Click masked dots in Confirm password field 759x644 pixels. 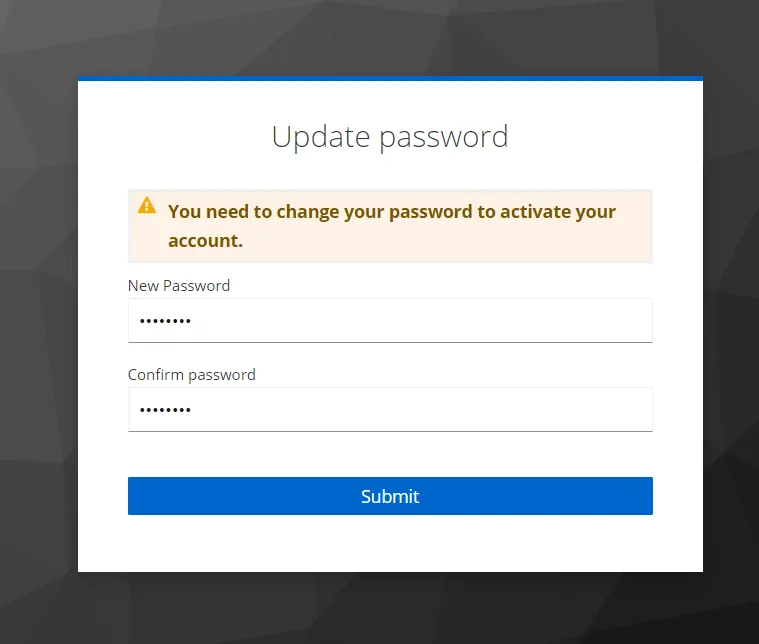(165, 410)
